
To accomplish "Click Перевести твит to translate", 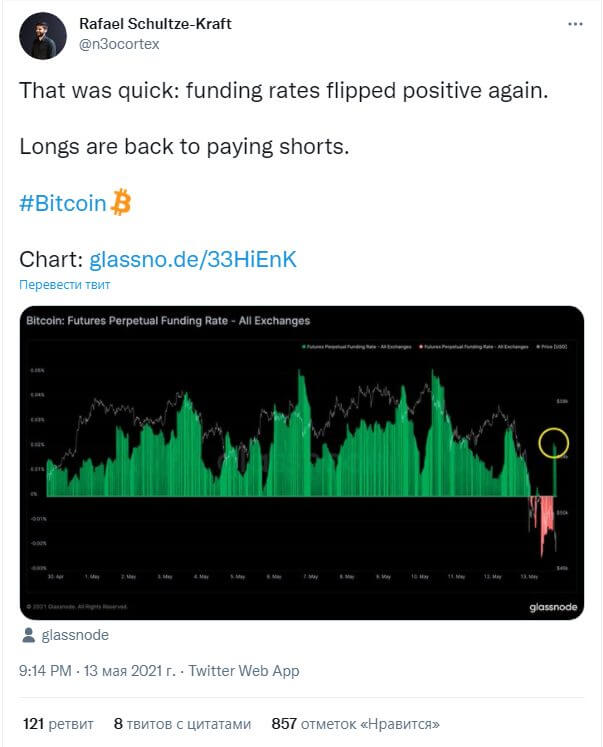I will [x=65, y=285].
